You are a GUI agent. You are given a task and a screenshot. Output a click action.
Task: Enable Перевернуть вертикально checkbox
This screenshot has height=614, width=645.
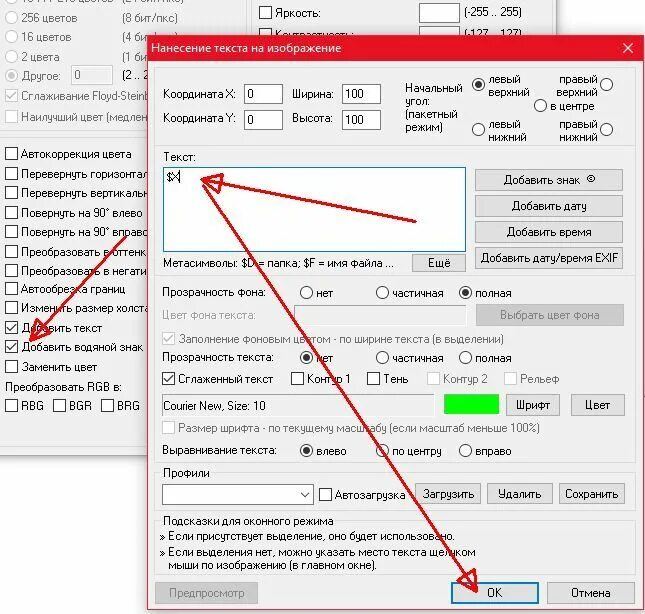[11, 192]
